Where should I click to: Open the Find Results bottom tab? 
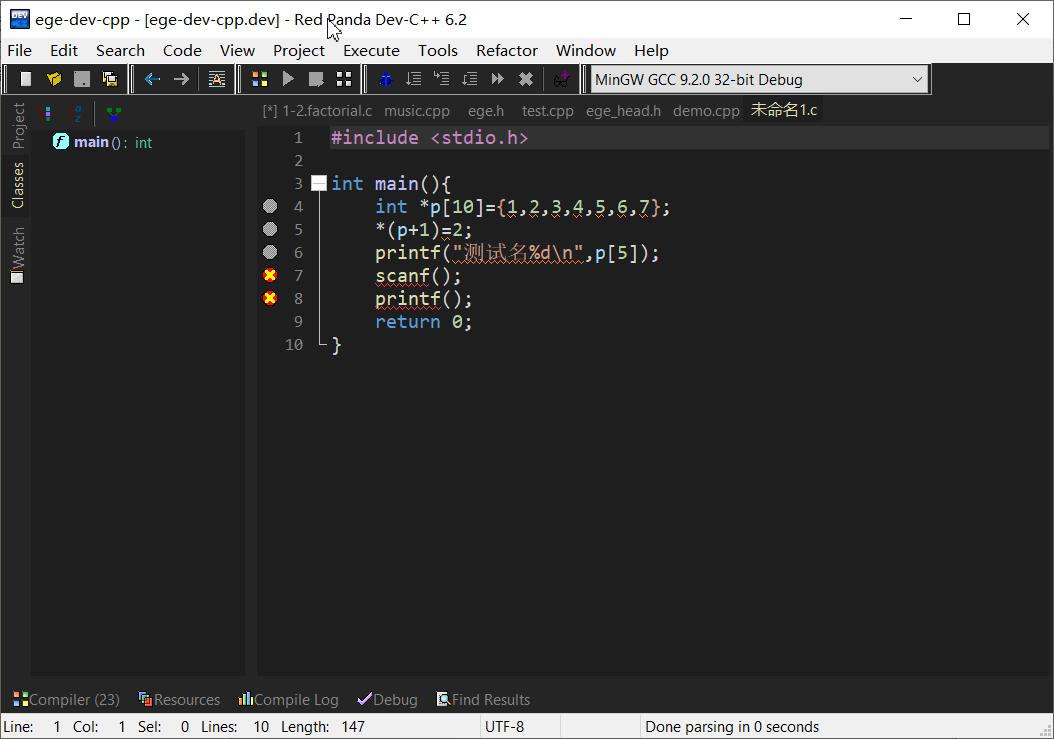[x=483, y=699]
